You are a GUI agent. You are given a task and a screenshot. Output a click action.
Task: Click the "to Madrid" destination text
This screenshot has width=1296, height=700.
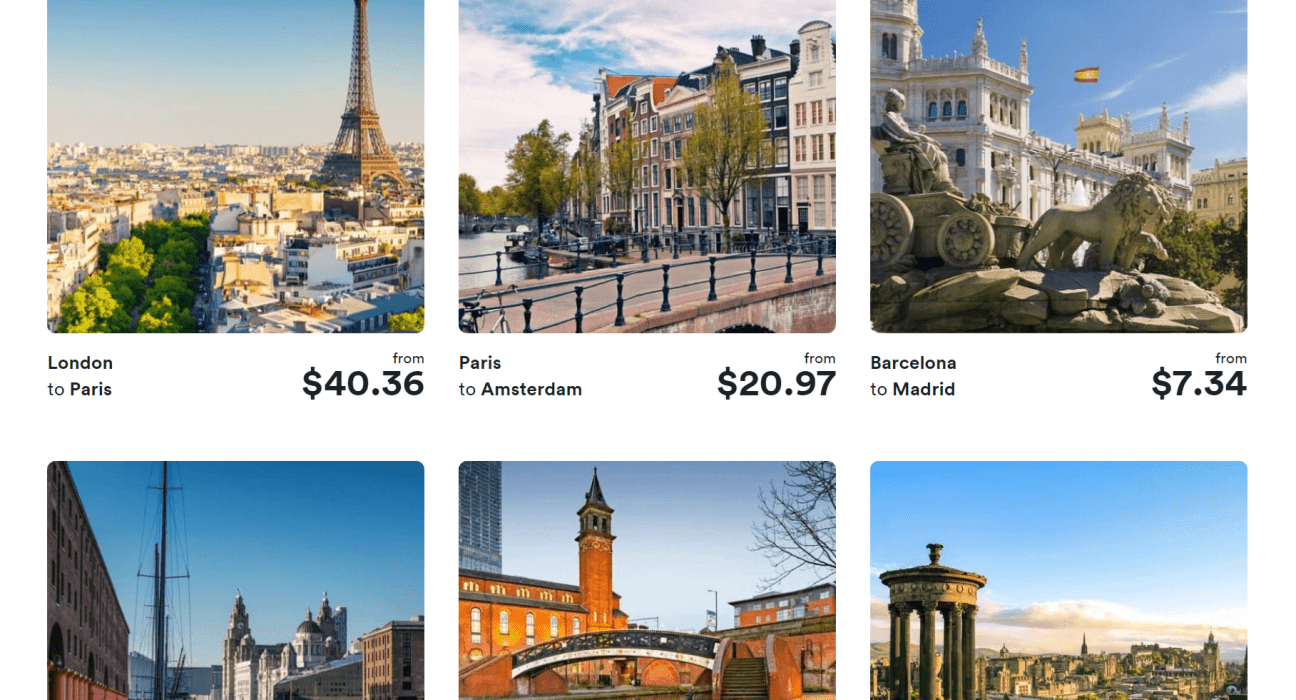(x=912, y=389)
